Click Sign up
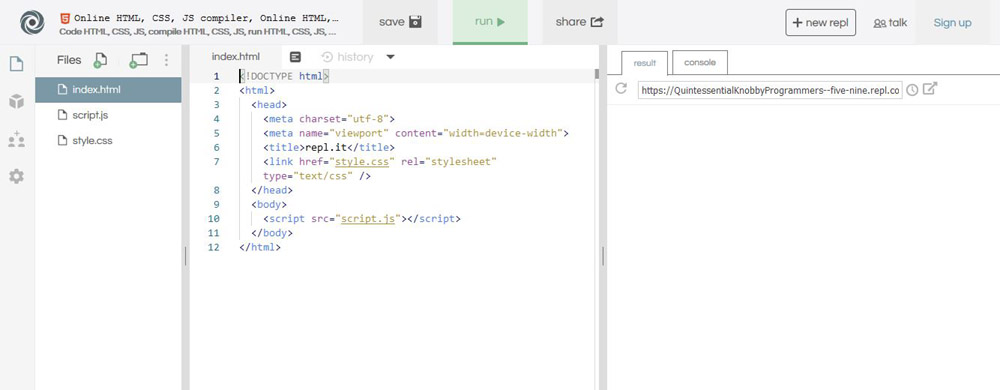Screen dimensions: 1000x390 (952, 23)
